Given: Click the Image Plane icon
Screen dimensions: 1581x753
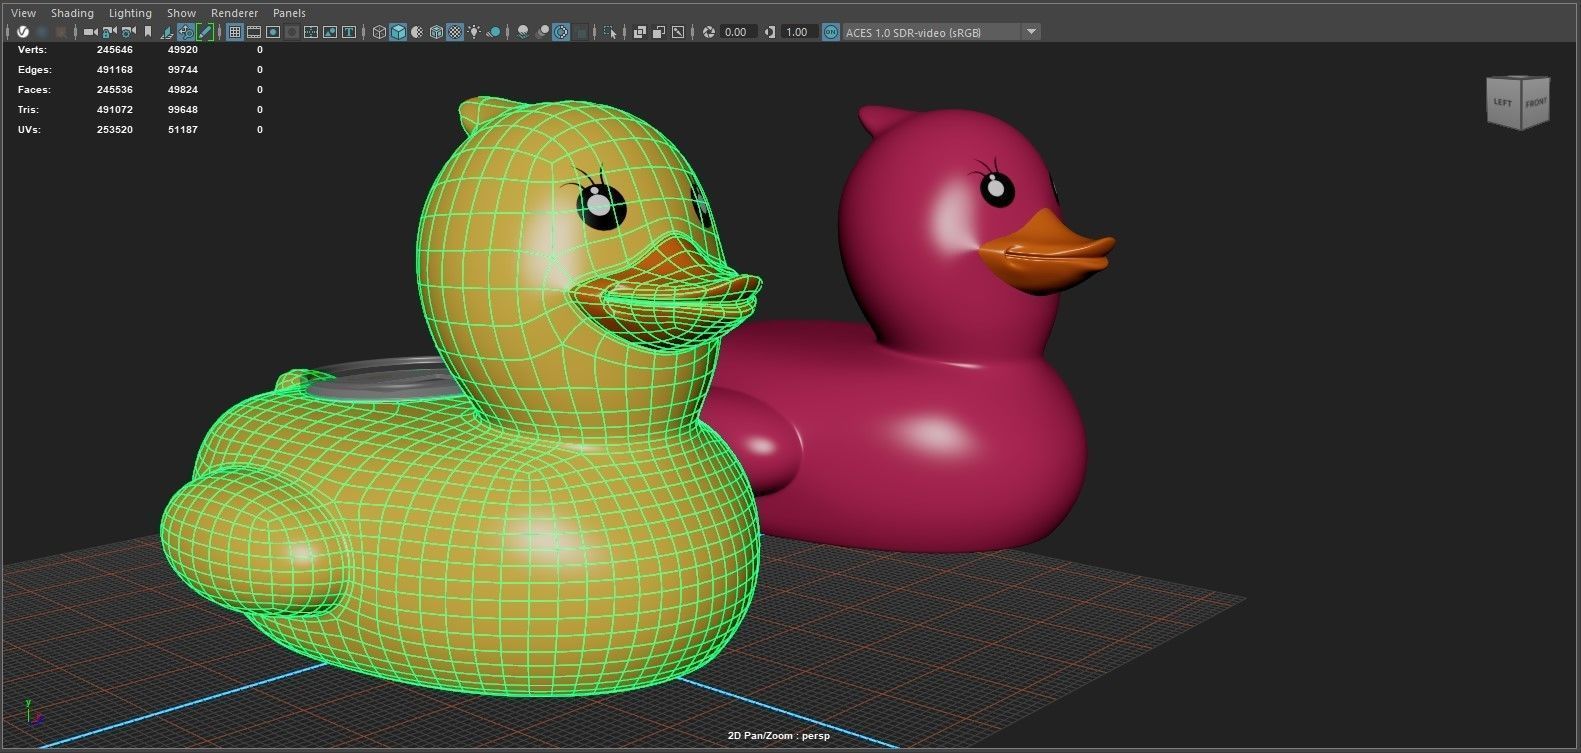Looking at the screenshot, I should click(x=167, y=32).
